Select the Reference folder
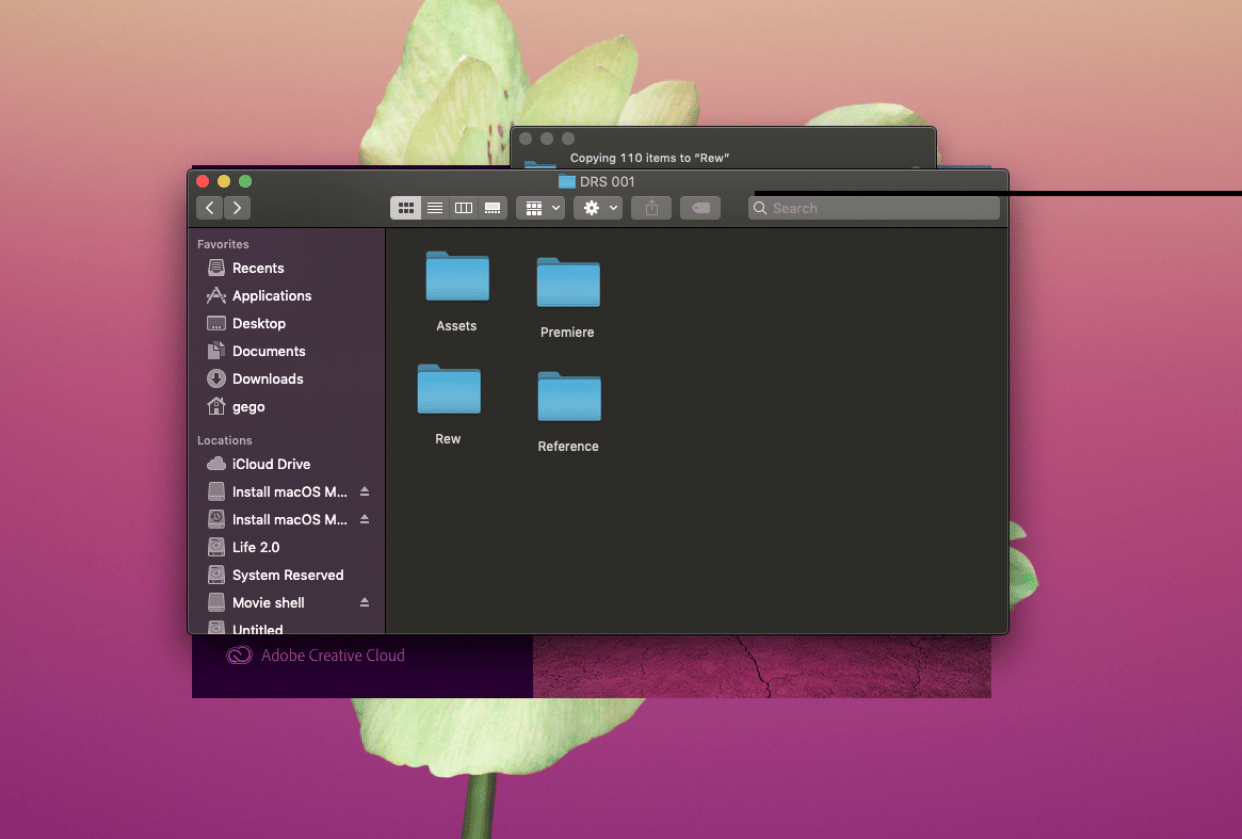The height and width of the screenshot is (839, 1242). (x=569, y=397)
